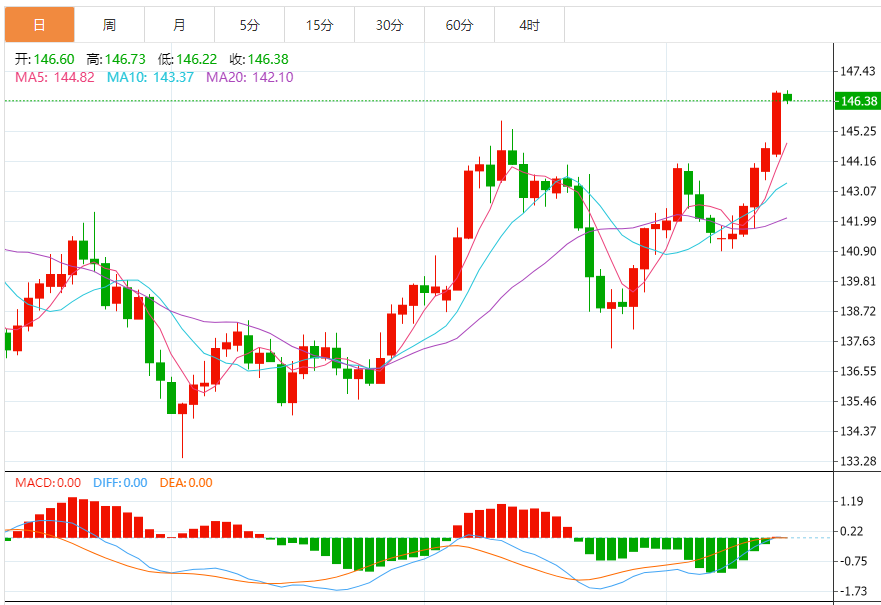Click the latest small green candlestick

tap(788, 98)
